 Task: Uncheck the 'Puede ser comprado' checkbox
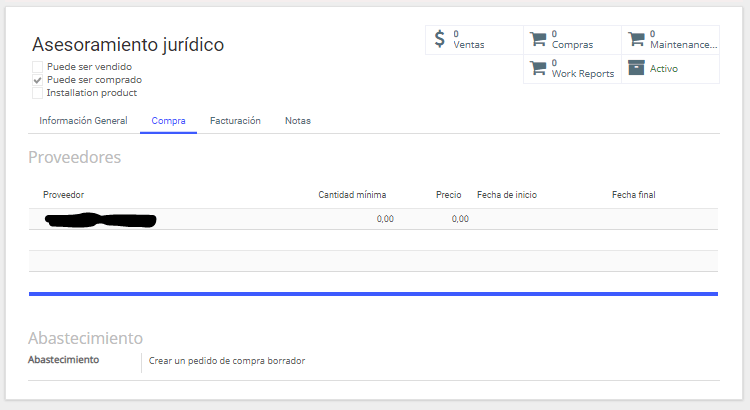(37, 80)
